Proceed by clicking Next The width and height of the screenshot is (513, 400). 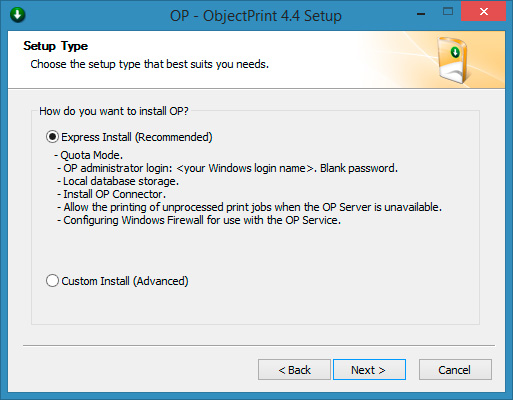coord(369,370)
